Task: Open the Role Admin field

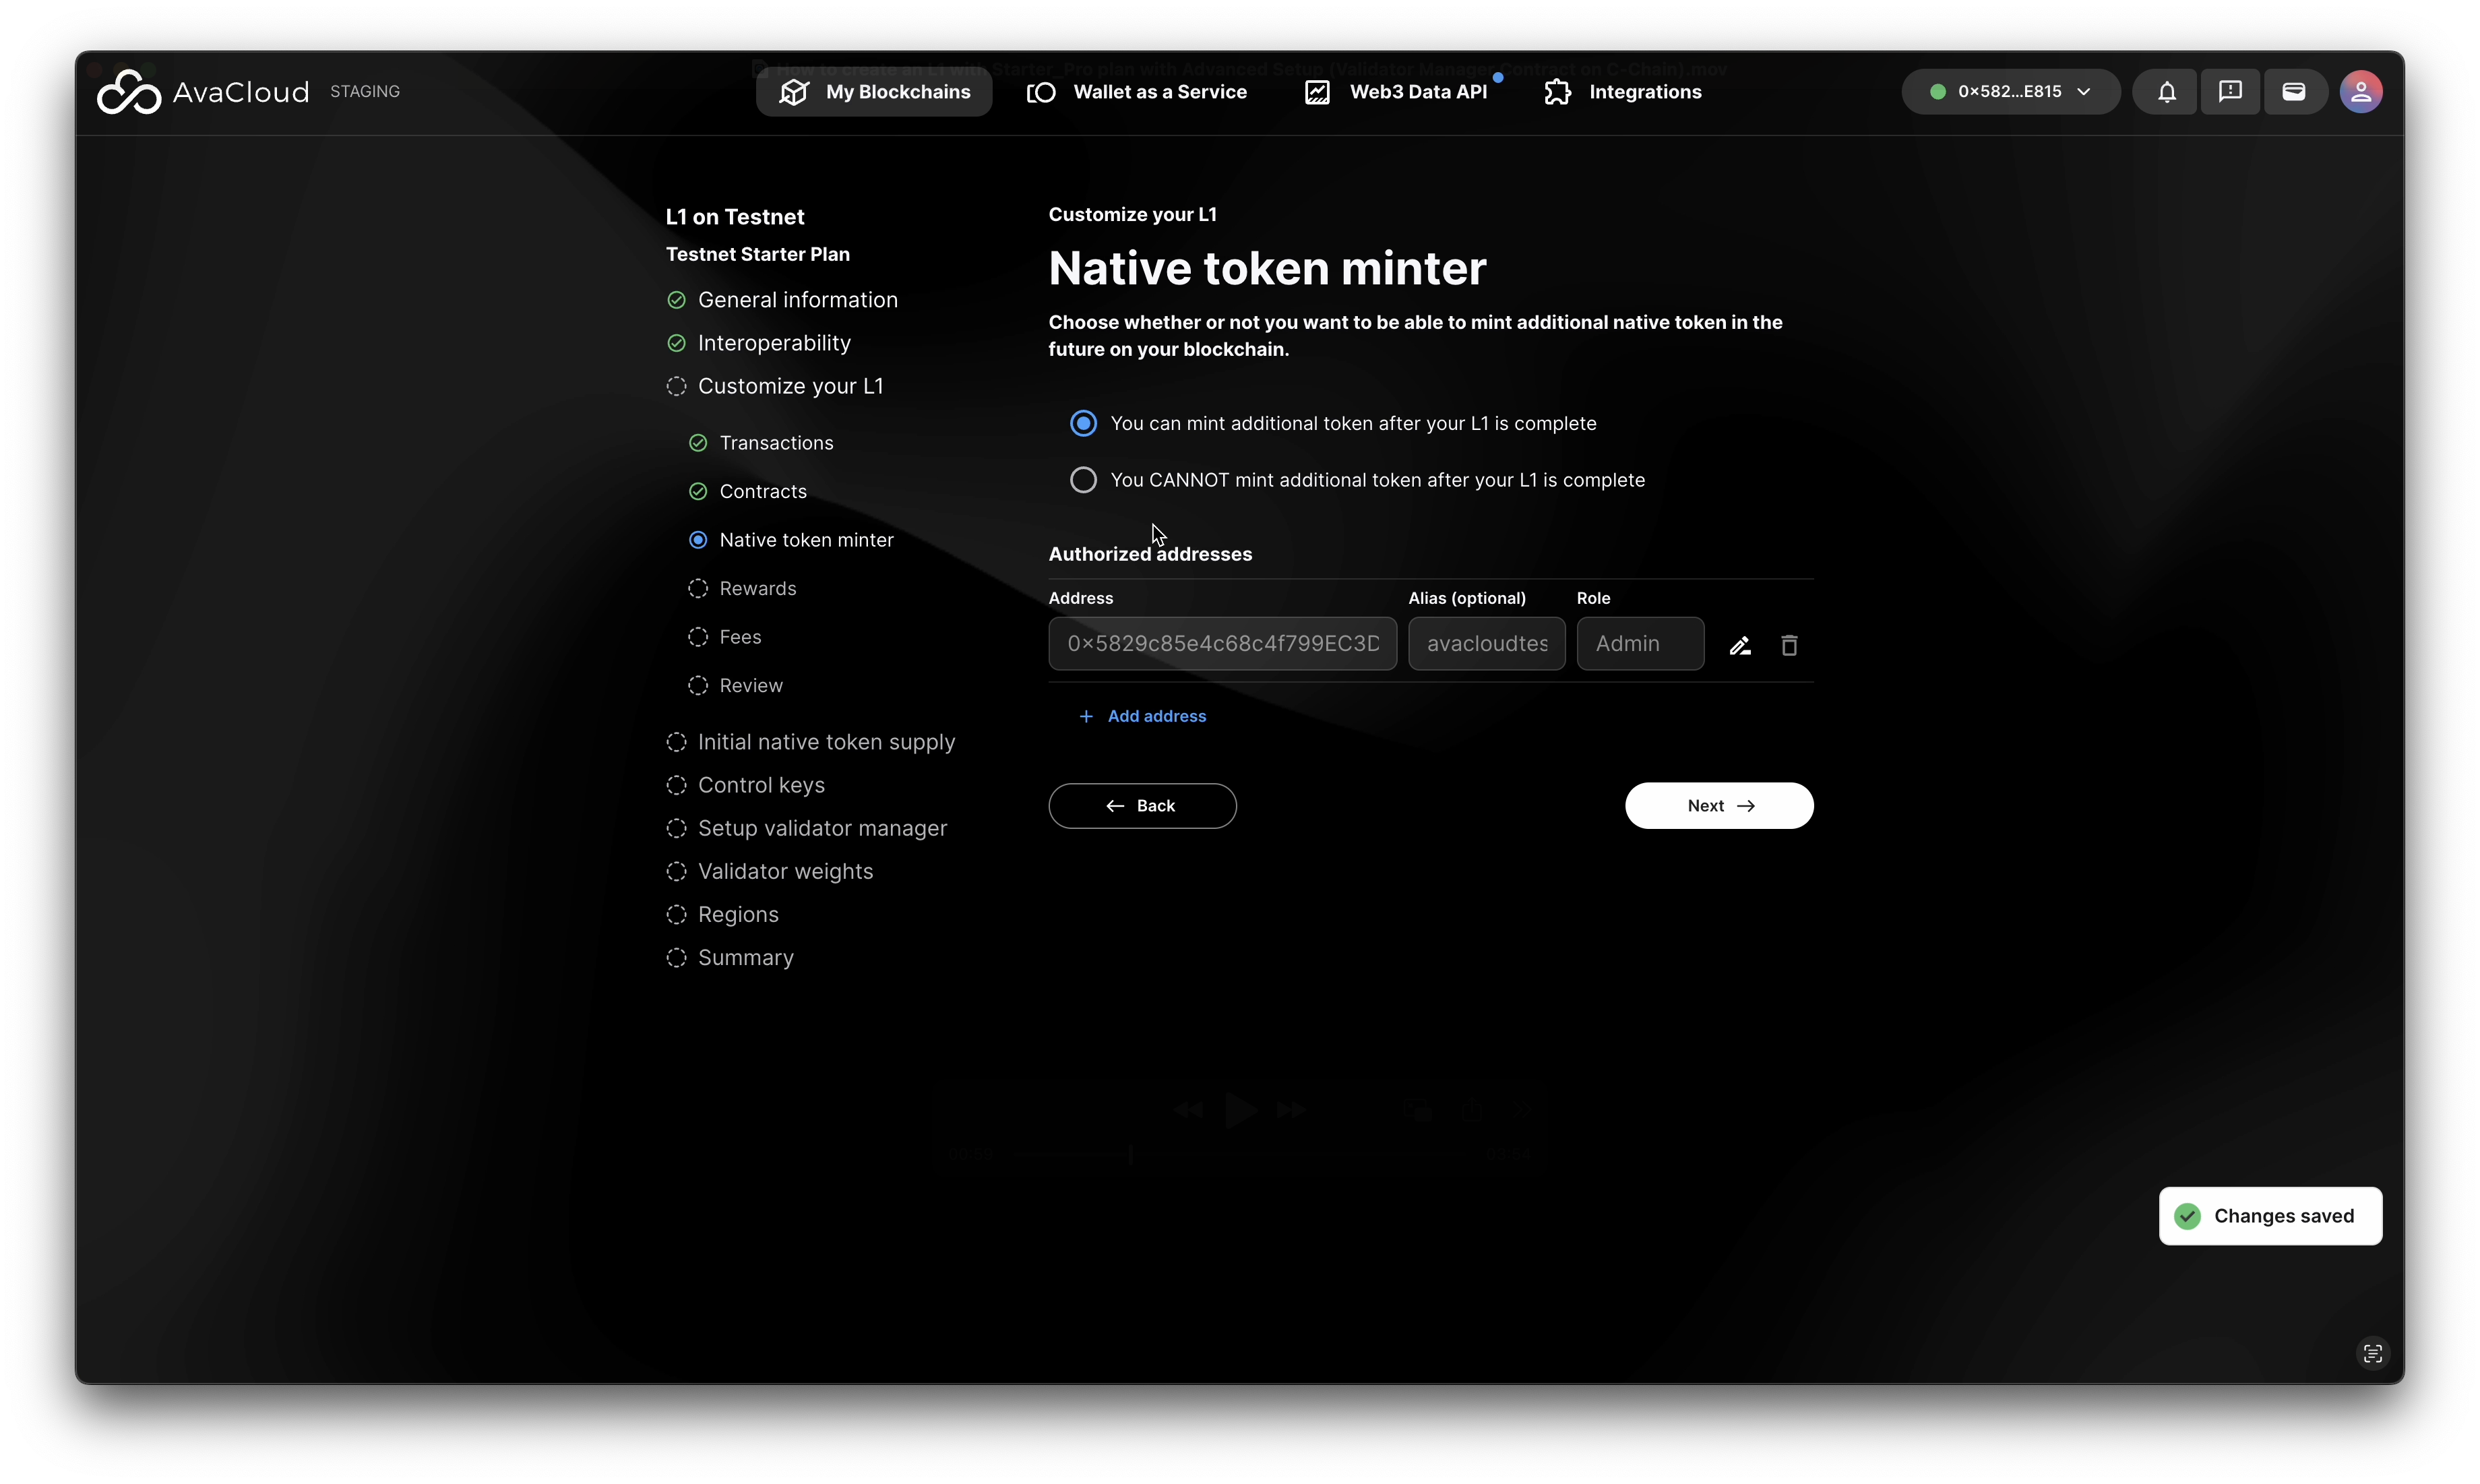Action: (1640, 644)
